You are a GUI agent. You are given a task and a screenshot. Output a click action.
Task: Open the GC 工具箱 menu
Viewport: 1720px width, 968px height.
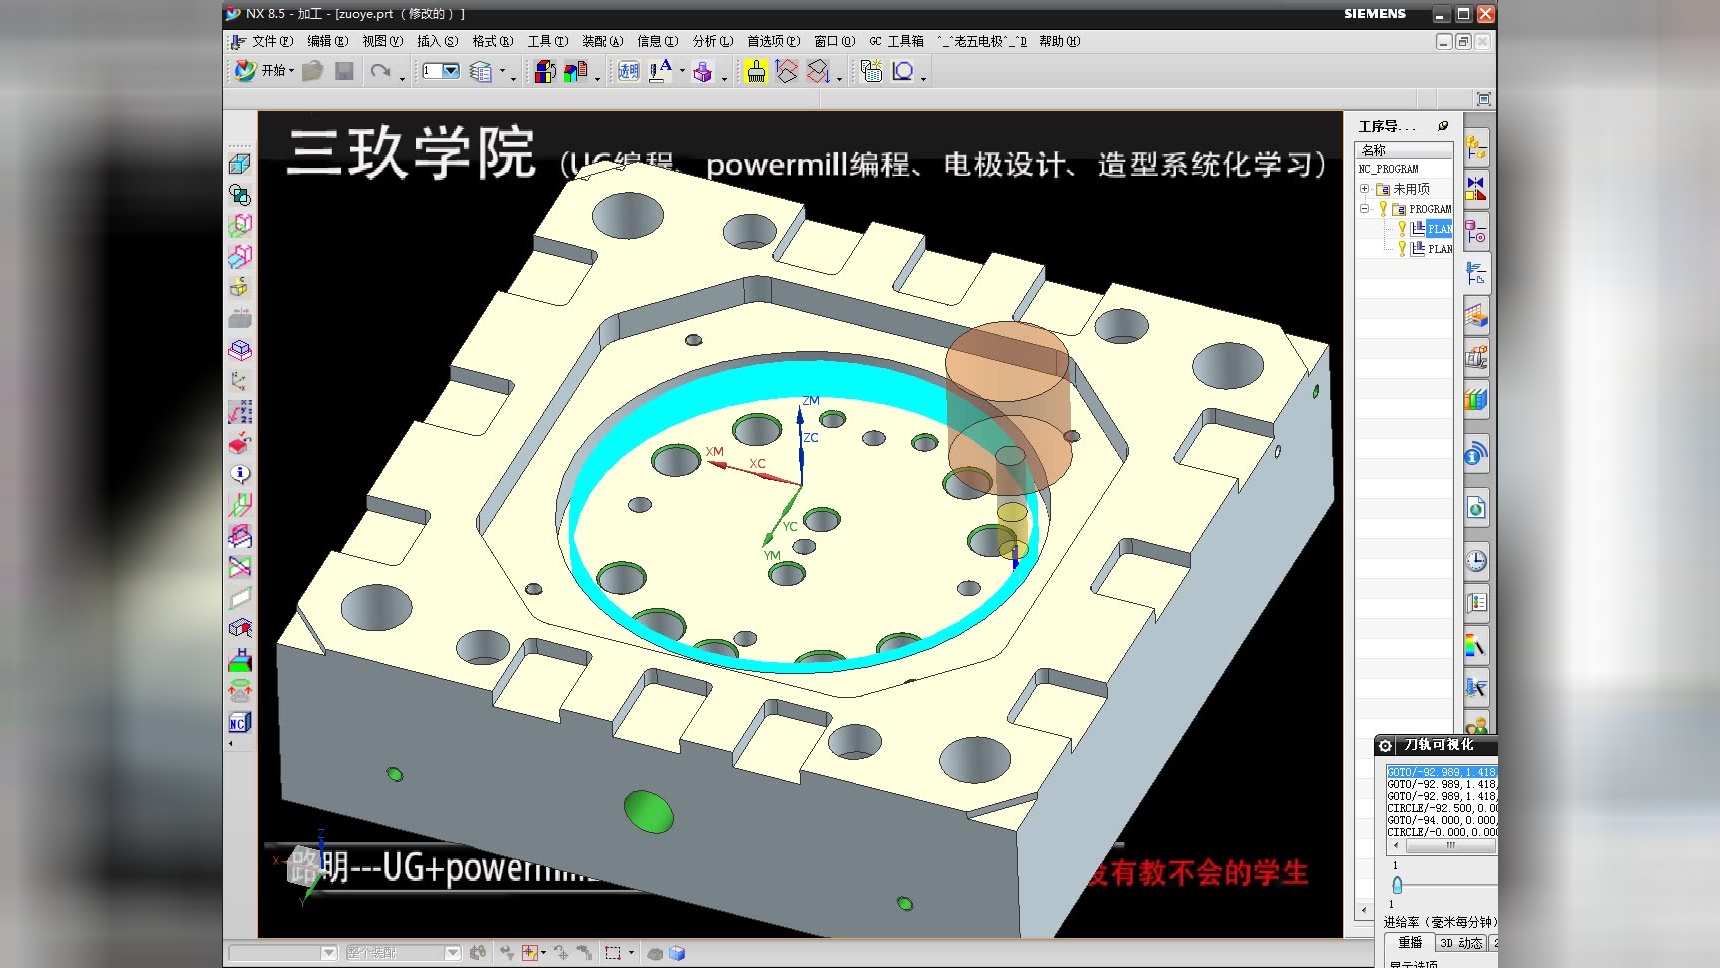click(x=896, y=41)
